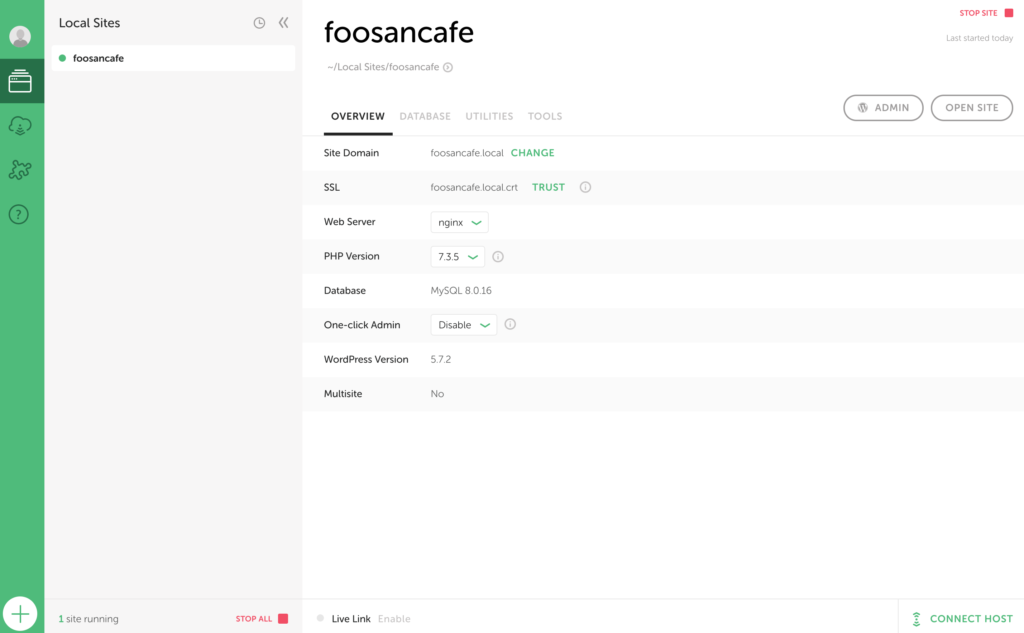Screen dimensions: 1024x633
Task: Enable the Live Link toggle
Action: (394, 619)
